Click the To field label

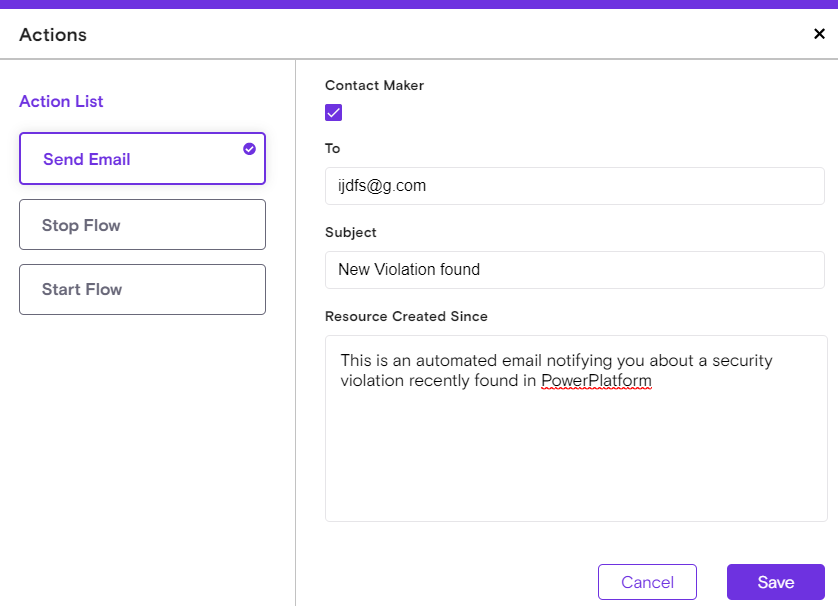(333, 148)
